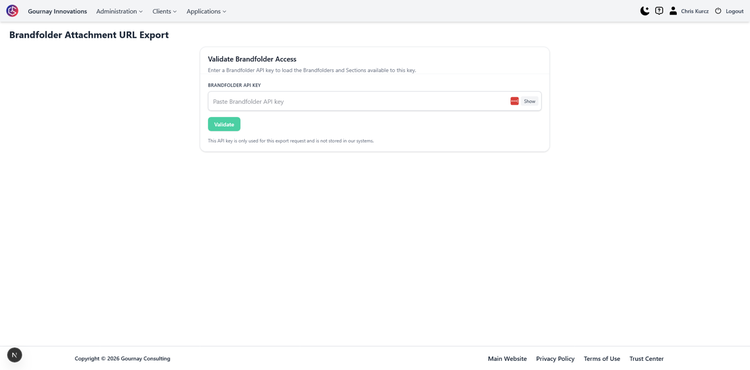The image size is (750, 370).
Task: Click the Logout link
Action: 734,11
